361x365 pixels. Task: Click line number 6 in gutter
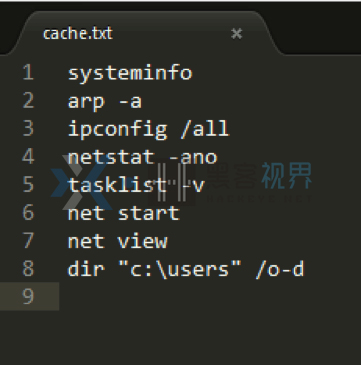tap(28, 212)
